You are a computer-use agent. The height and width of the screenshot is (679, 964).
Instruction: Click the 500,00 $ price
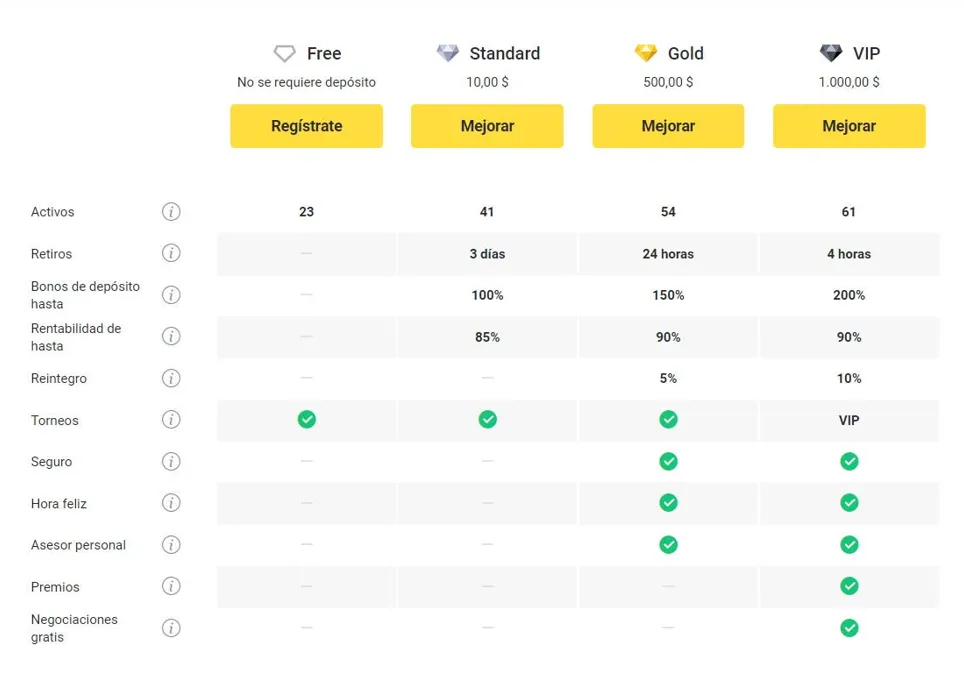[x=668, y=82]
